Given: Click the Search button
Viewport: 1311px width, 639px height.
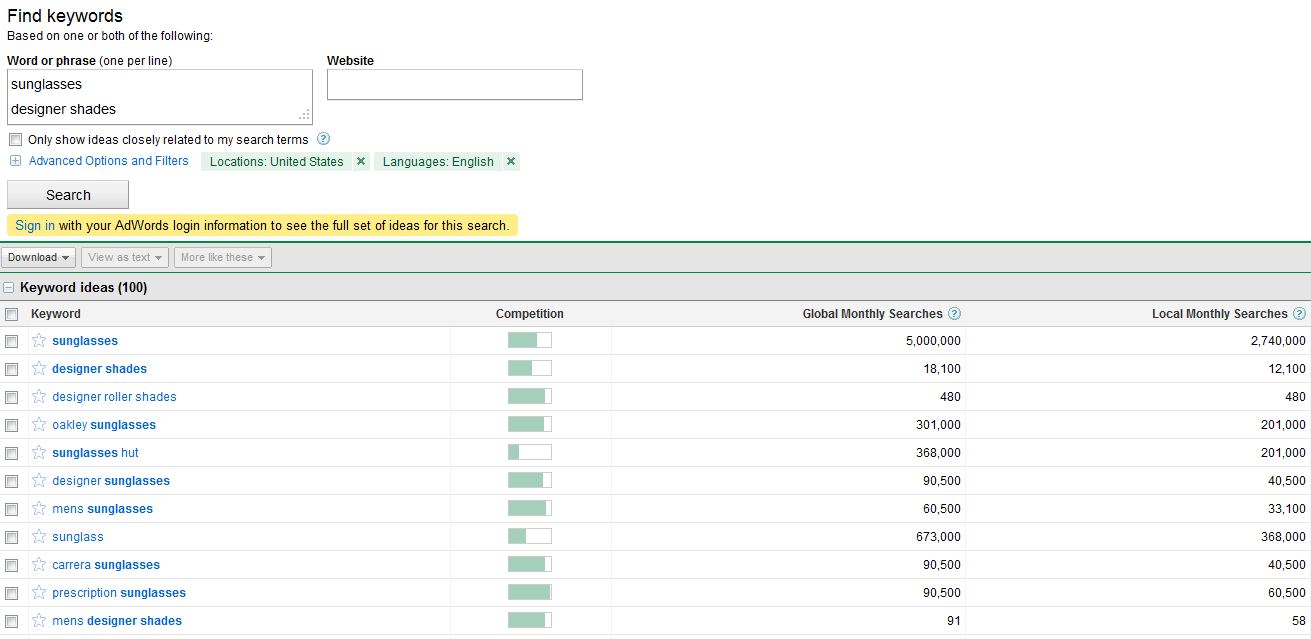Looking at the screenshot, I should (x=68, y=195).
